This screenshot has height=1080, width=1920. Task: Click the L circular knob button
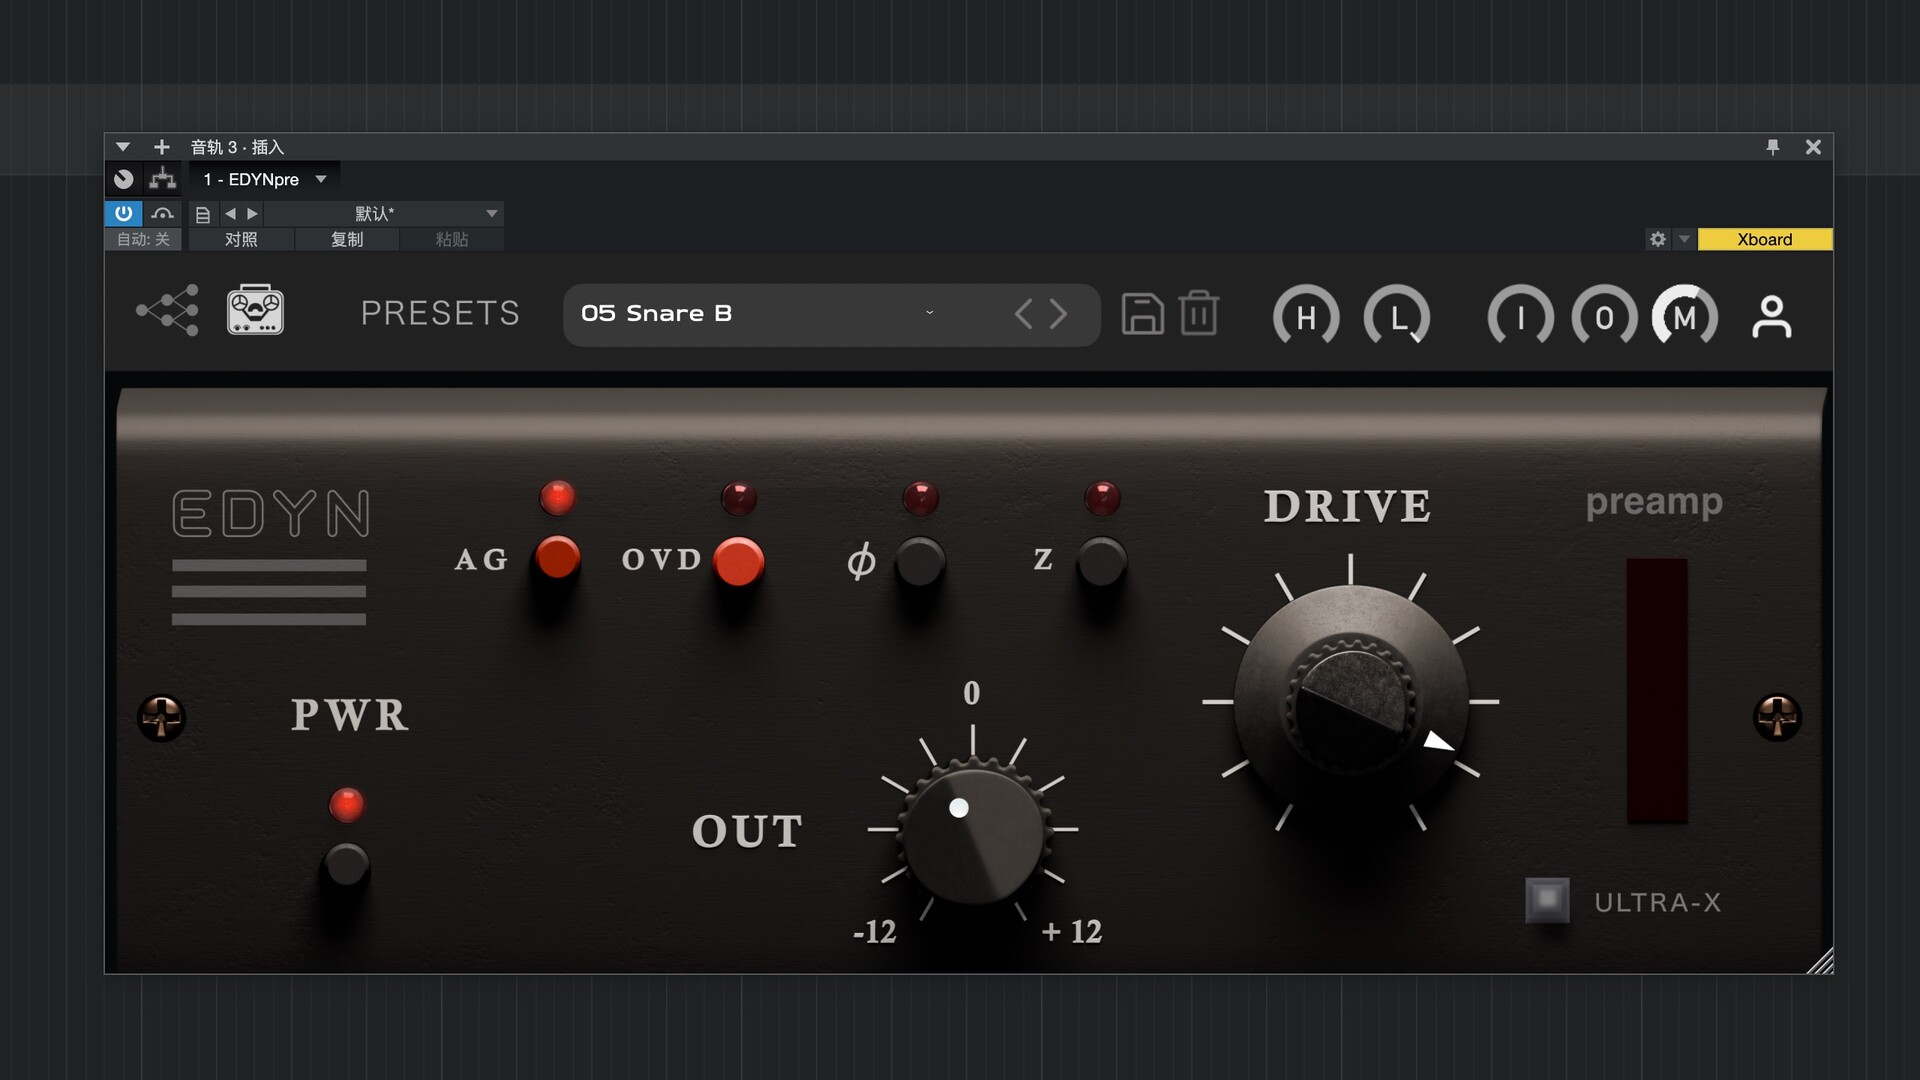pyautogui.click(x=1397, y=317)
